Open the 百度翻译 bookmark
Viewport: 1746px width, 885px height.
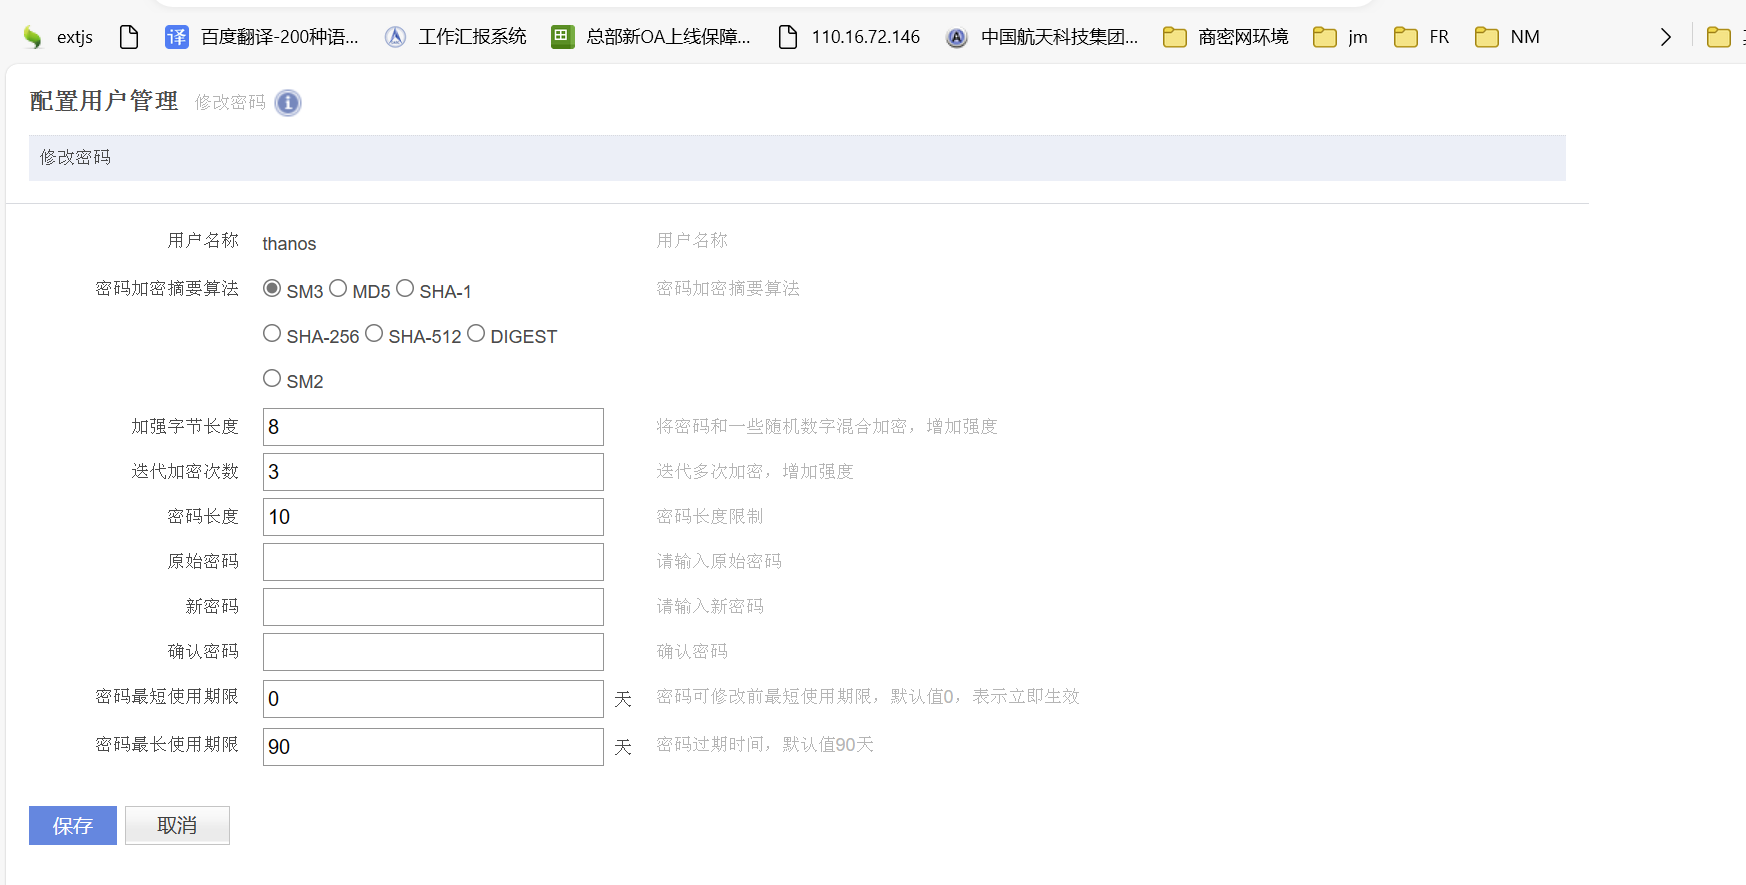(261, 37)
